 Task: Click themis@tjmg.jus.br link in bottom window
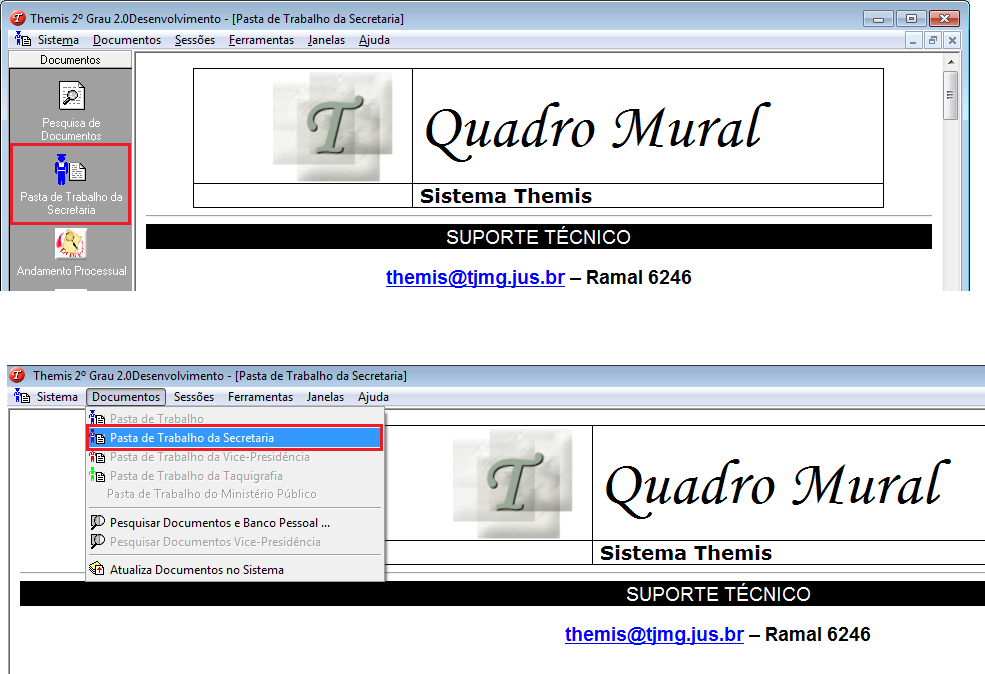(x=654, y=634)
